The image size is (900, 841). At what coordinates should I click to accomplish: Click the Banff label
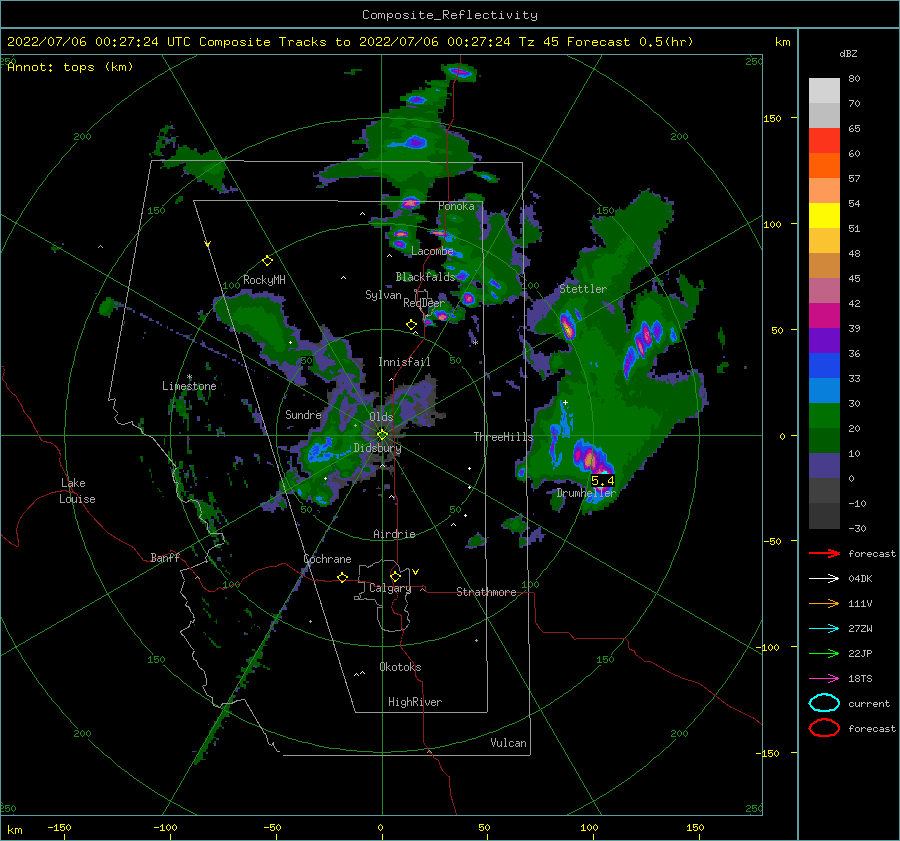(165, 557)
